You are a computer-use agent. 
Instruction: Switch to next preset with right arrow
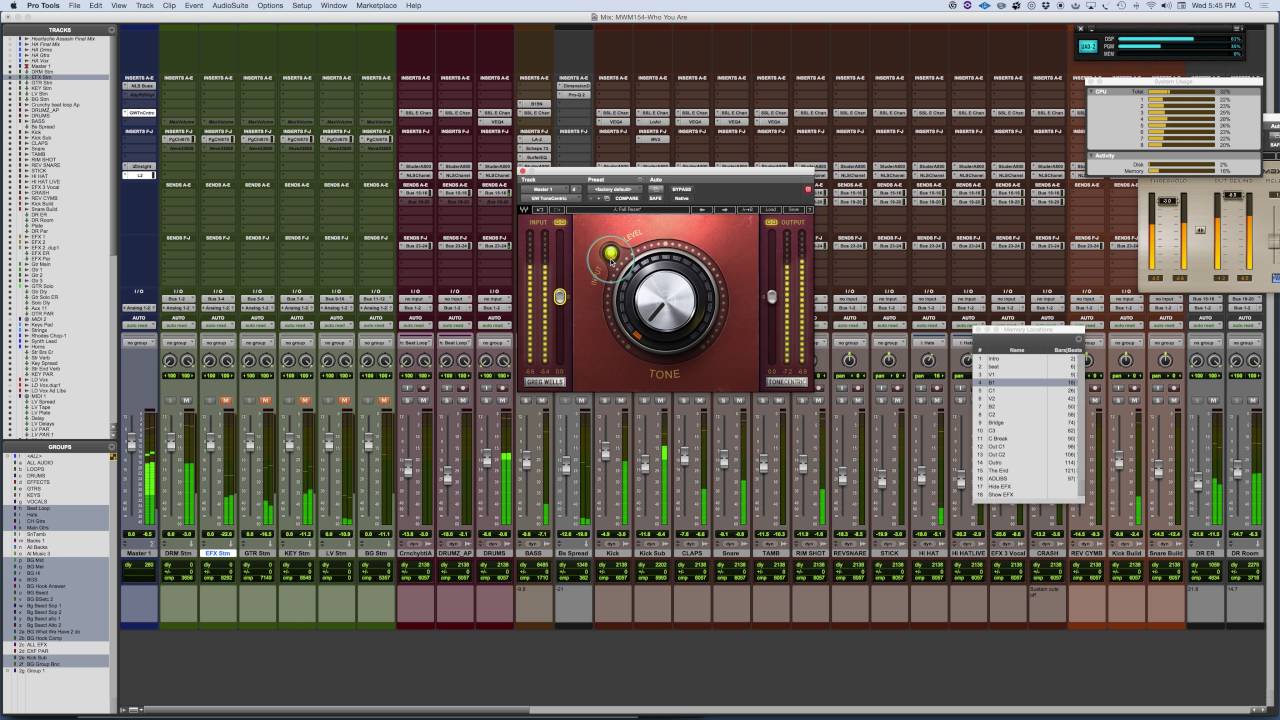pos(725,210)
